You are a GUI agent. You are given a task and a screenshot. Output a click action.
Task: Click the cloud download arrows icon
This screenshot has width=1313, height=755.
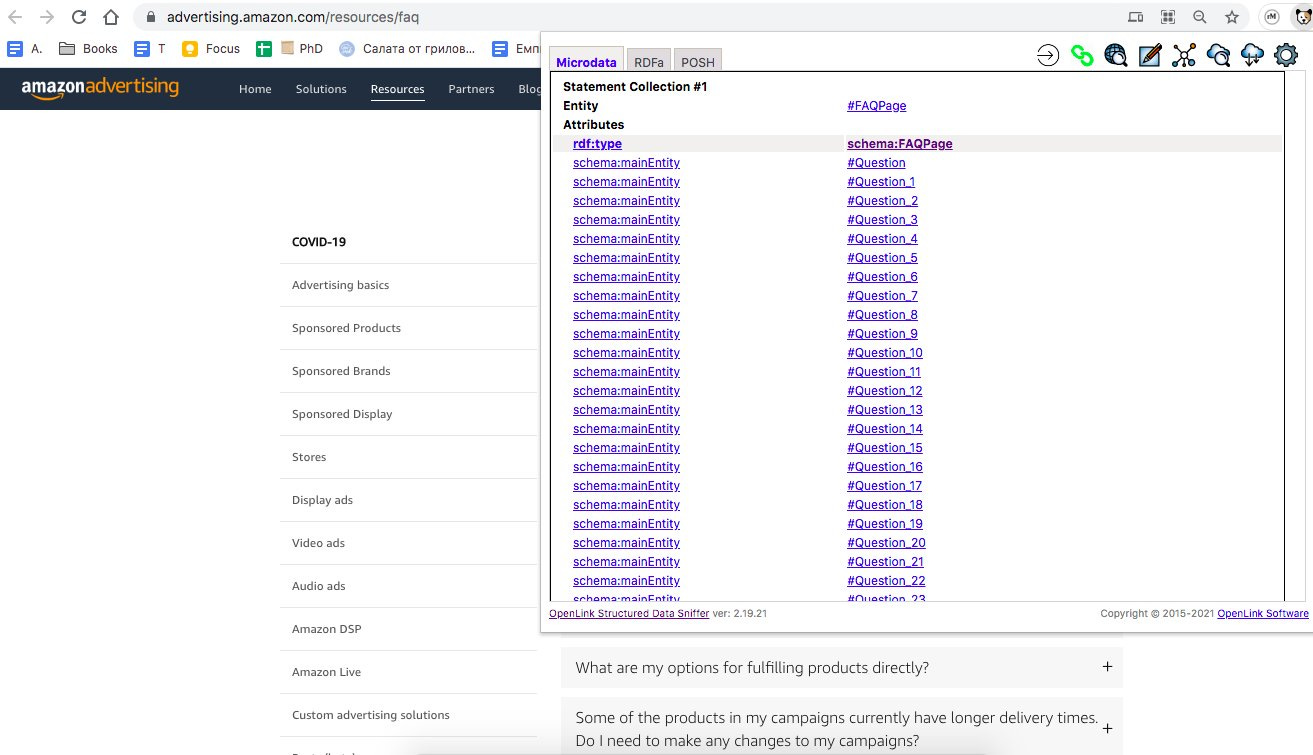pyautogui.click(x=1252, y=56)
